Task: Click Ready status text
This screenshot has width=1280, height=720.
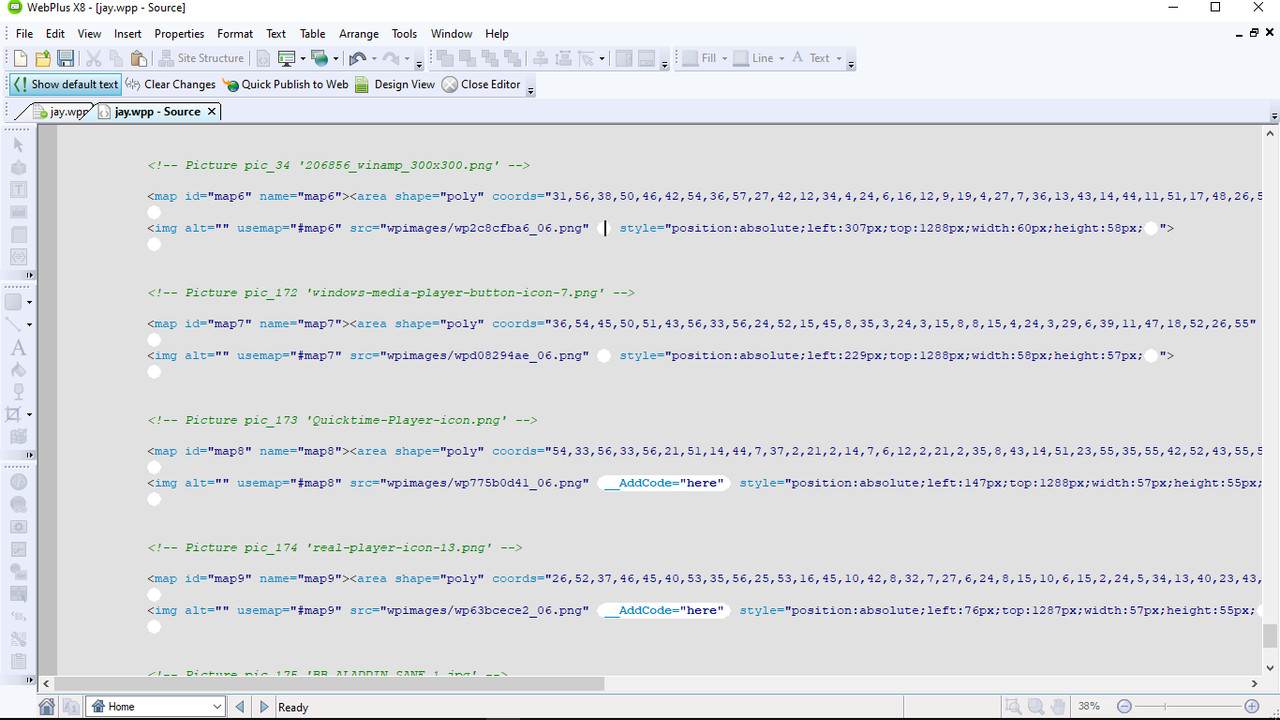Action: click(x=293, y=707)
